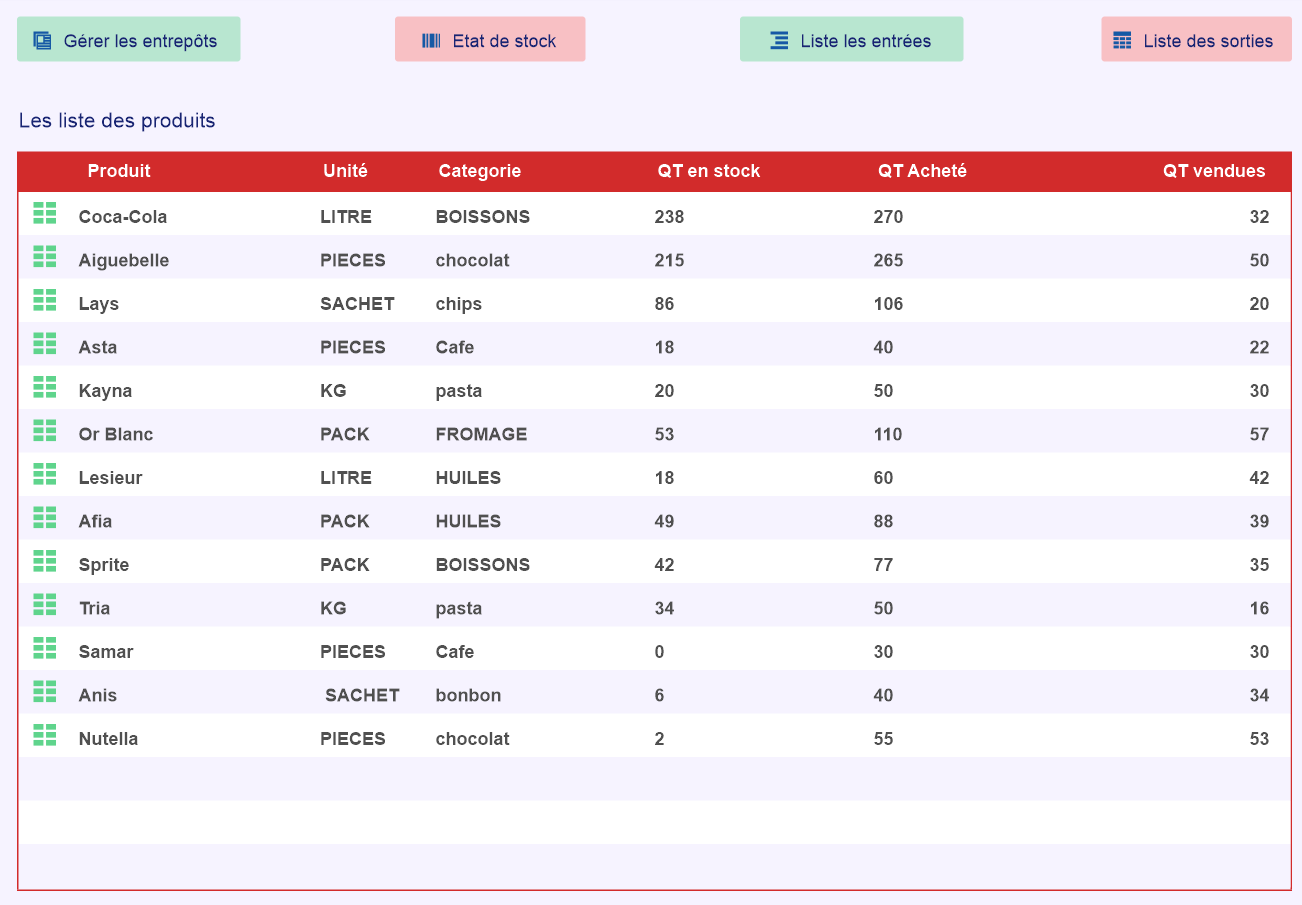
Task: Select the Lesieur product name
Action: 111,478
